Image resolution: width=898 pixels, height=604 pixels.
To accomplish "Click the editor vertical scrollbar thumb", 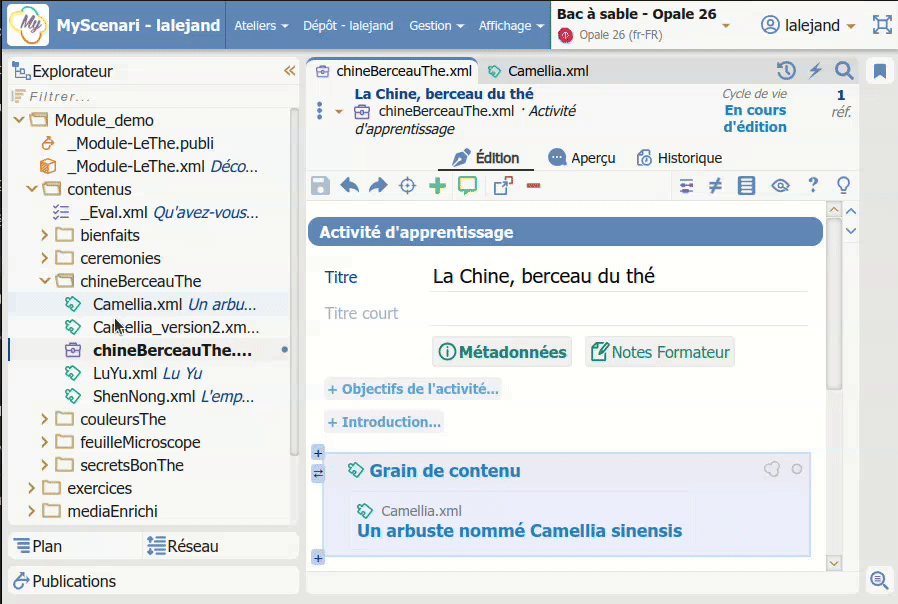I will click(834, 303).
